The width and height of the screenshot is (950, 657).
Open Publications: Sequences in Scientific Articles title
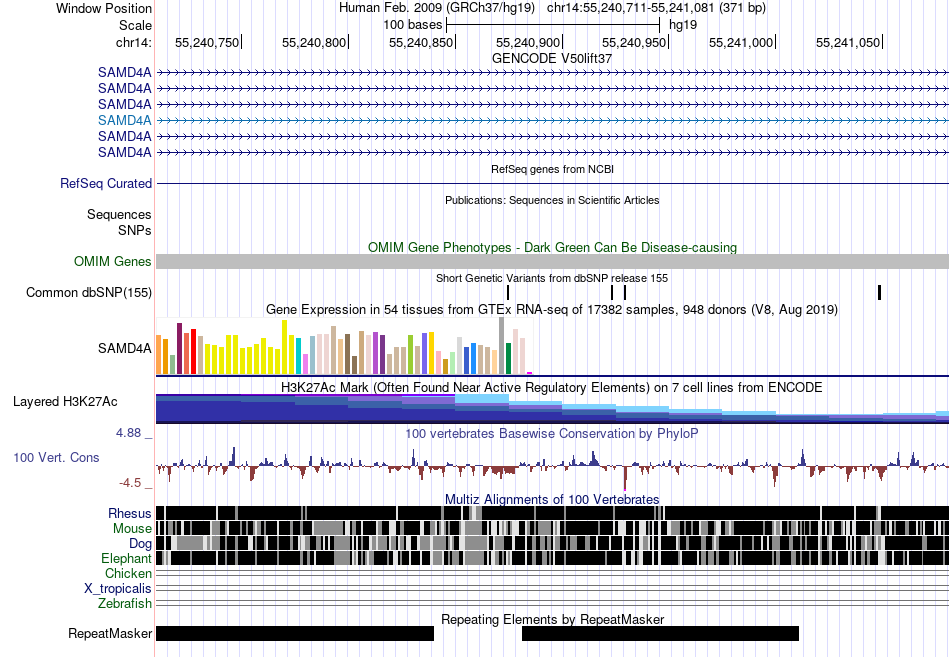[x=552, y=200]
